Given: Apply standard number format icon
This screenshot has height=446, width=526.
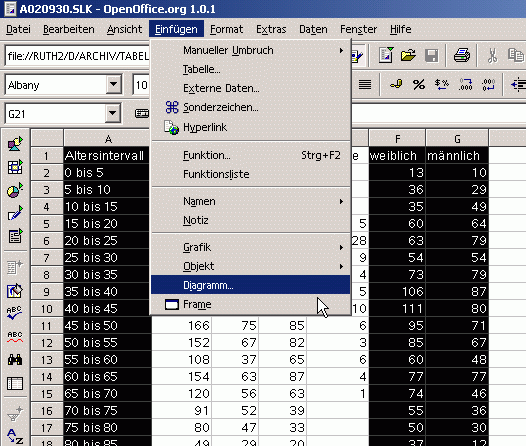Looking at the screenshot, I should [x=442, y=84].
